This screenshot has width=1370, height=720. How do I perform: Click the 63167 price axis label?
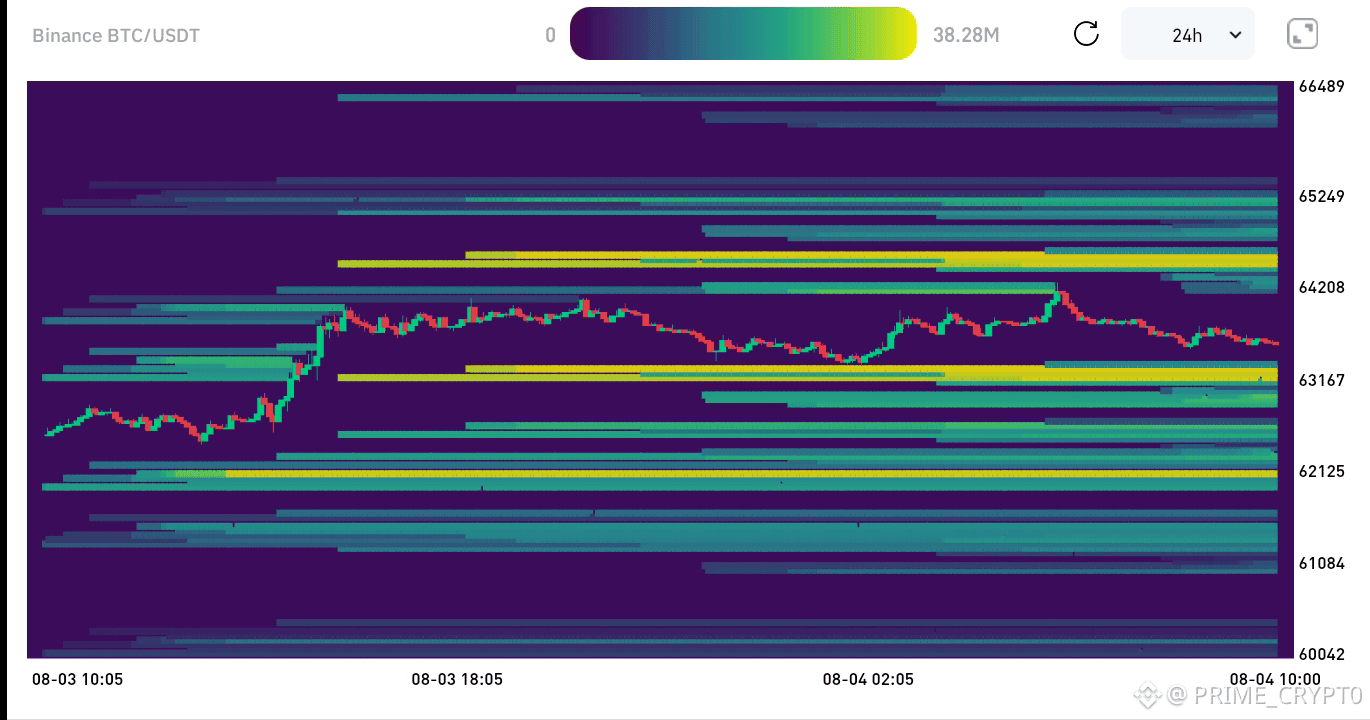(1321, 380)
